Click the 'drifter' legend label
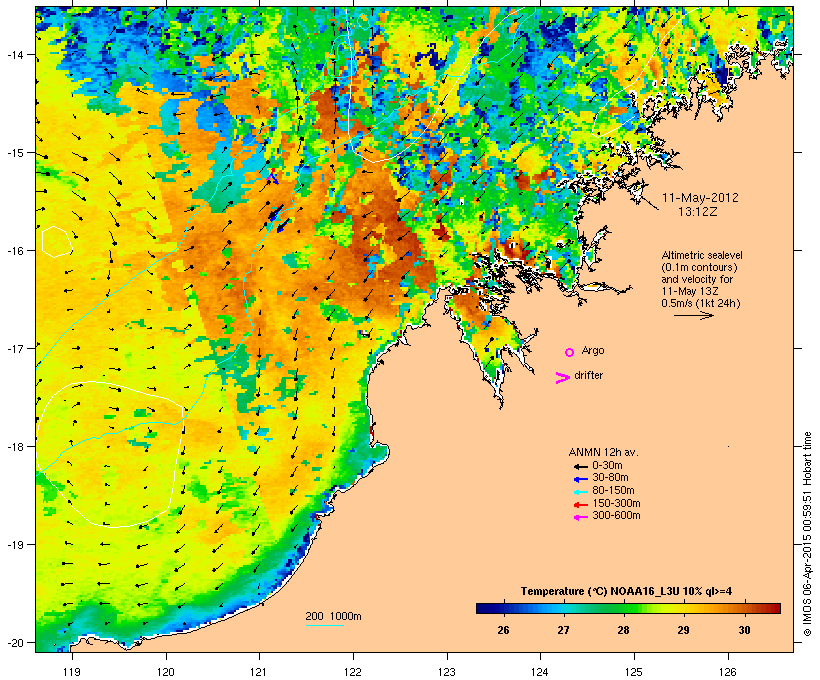Image resolution: width=820 pixels, height=680 pixels. tap(588, 375)
